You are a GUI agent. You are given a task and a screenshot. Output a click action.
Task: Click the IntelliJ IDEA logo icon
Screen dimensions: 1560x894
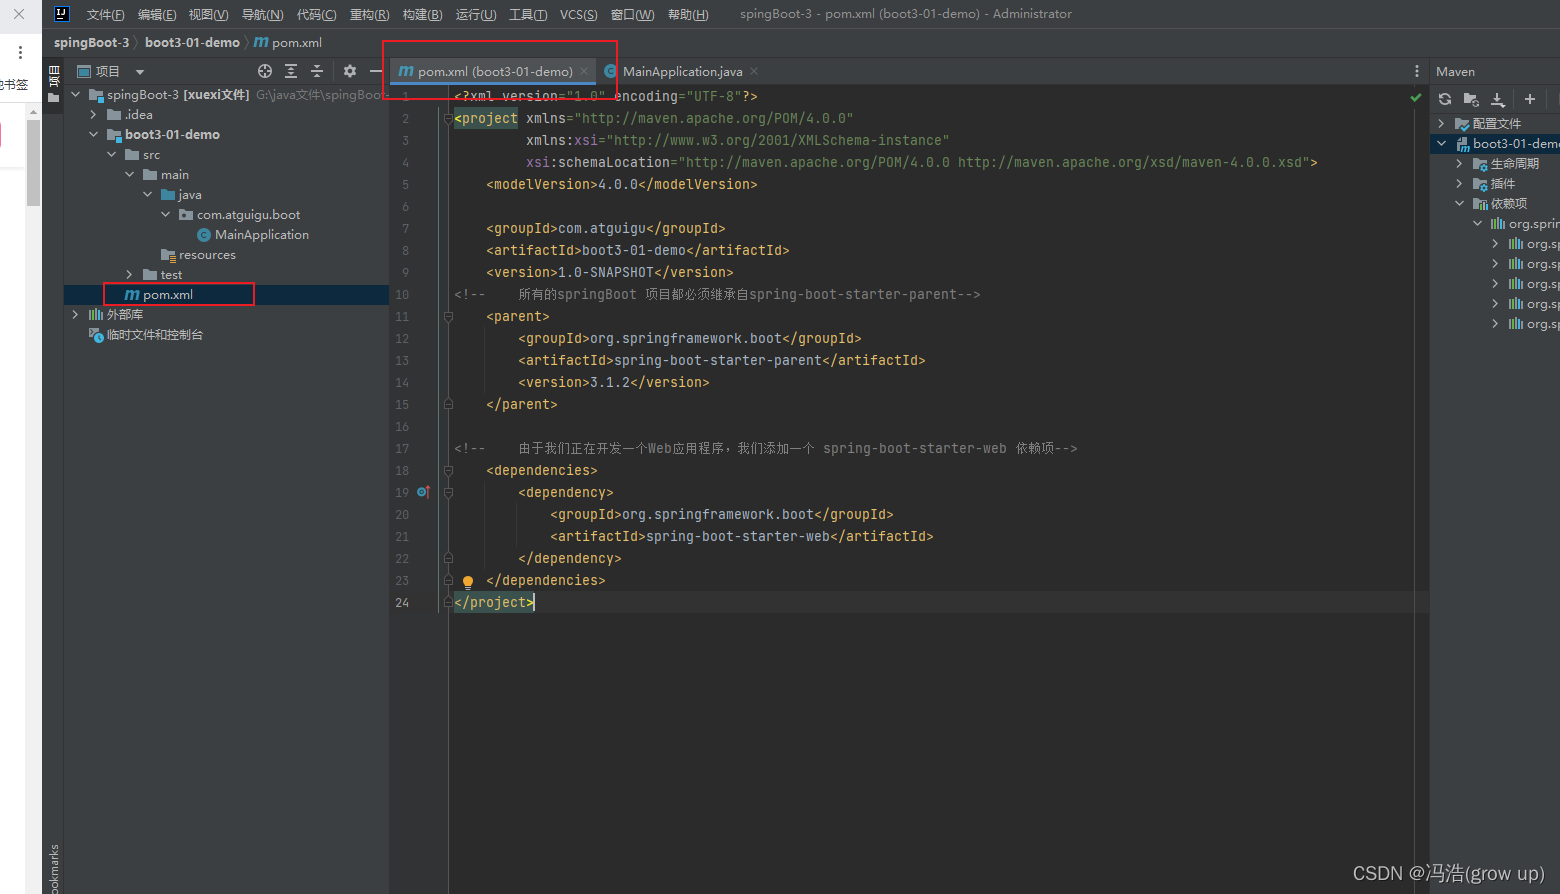click(61, 14)
